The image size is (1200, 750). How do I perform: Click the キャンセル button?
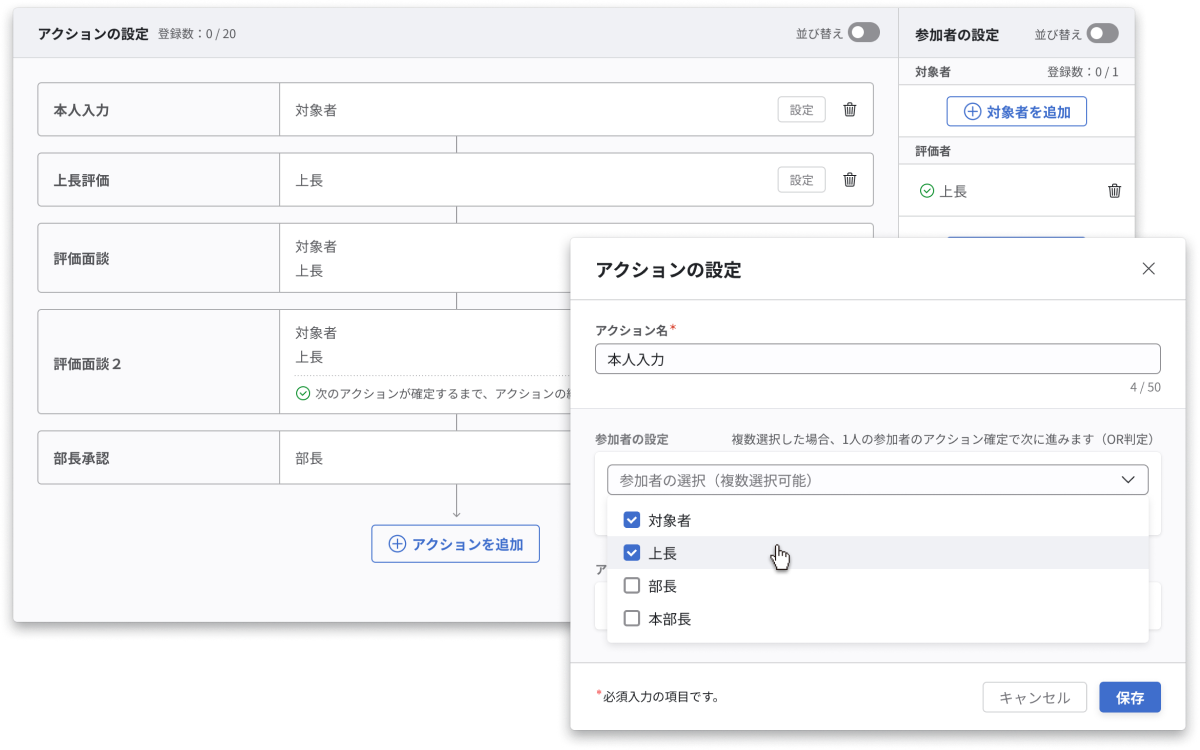1034,698
